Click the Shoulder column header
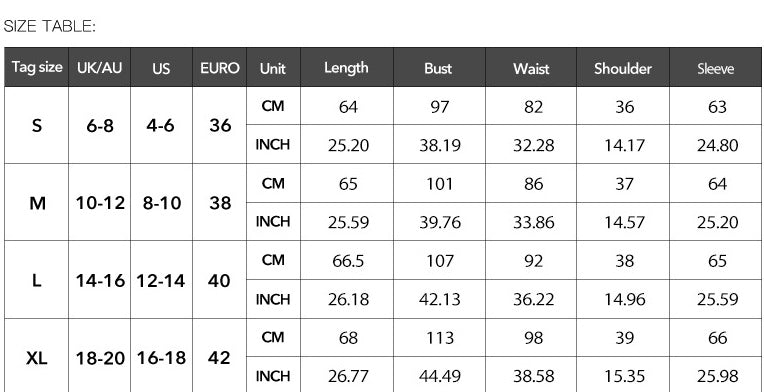This screenshot has width=764, height=392. tap(623, 67)
